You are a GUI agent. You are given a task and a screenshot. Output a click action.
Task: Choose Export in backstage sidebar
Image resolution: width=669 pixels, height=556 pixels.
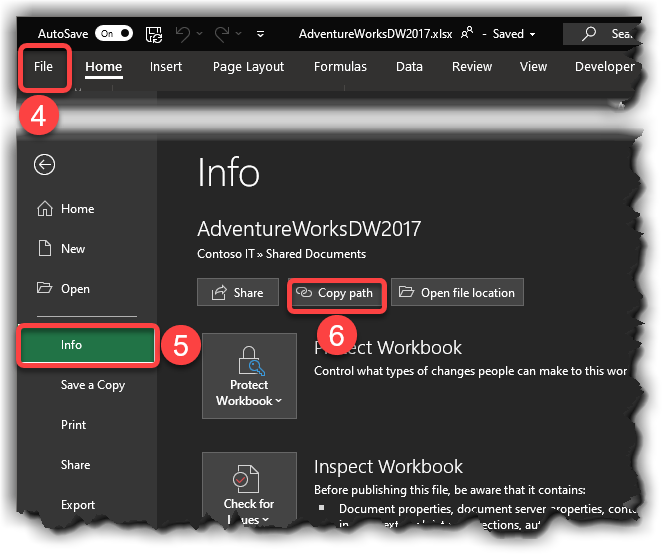pyautogui.click(x=78, y=505)
